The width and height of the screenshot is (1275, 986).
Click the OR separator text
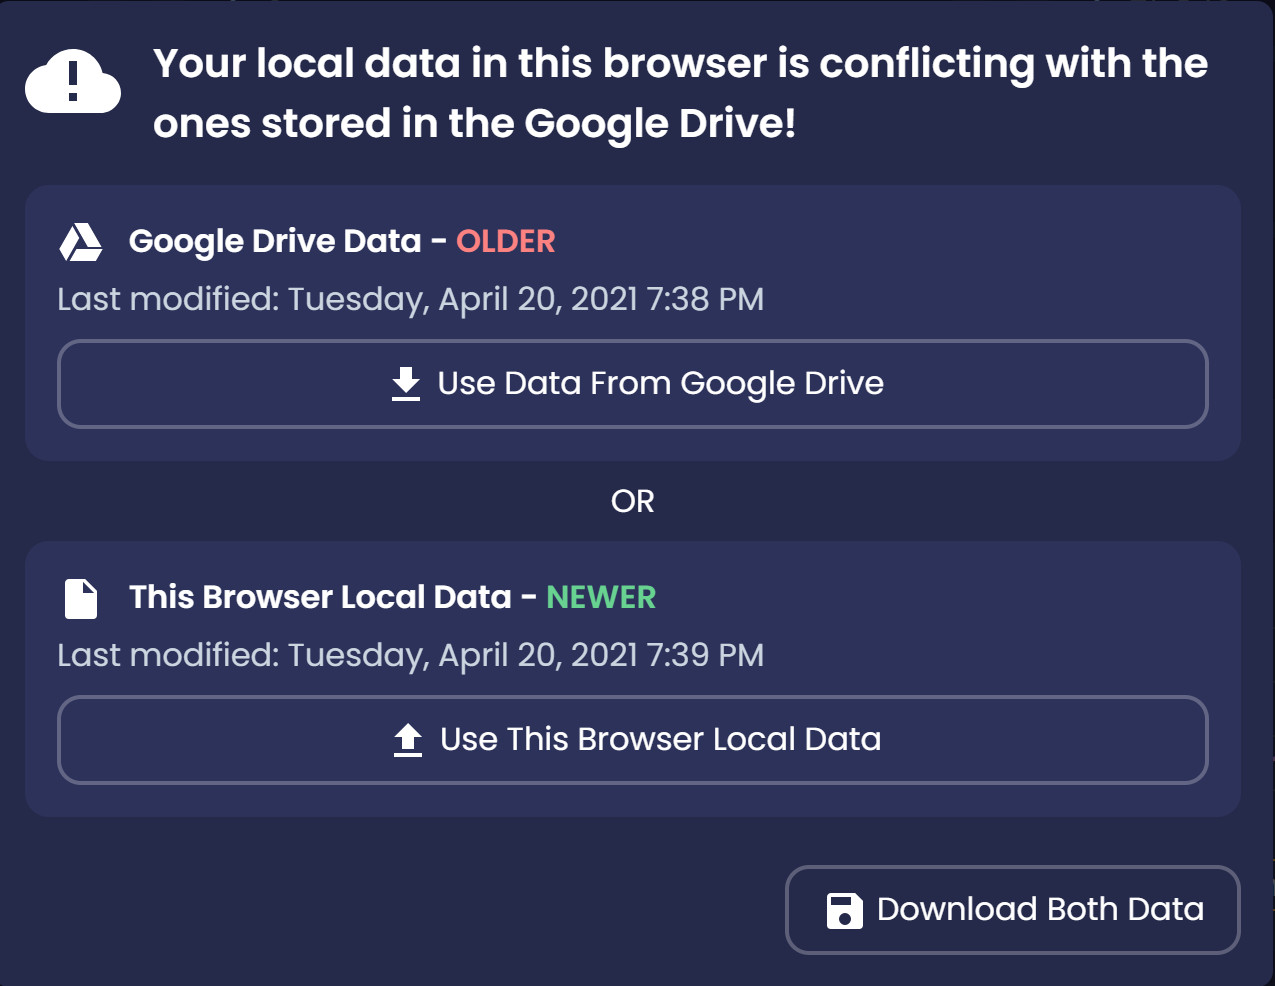[632, 501]
